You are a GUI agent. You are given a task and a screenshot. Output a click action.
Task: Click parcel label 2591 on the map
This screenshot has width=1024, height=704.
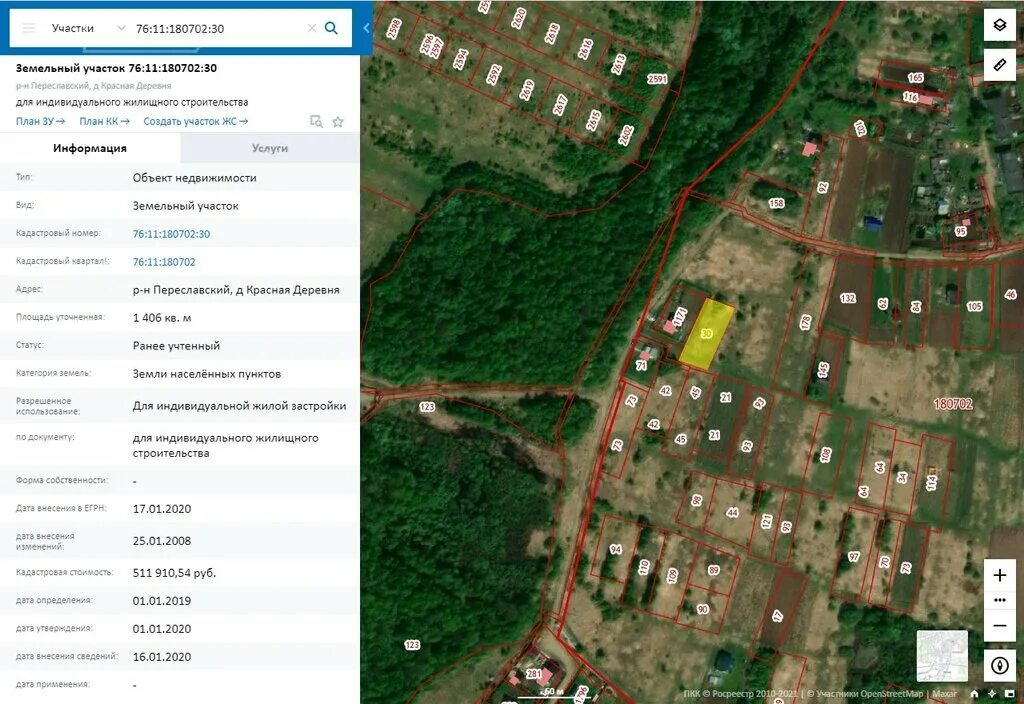pos(657,79)
